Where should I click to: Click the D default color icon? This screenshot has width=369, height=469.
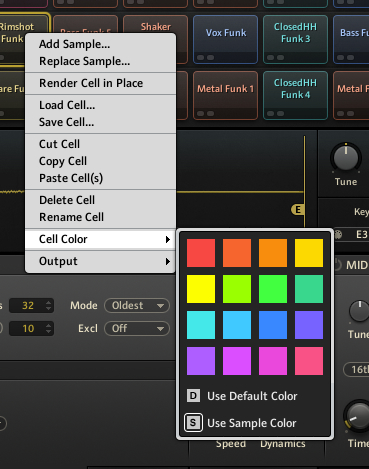click(193, 396)
